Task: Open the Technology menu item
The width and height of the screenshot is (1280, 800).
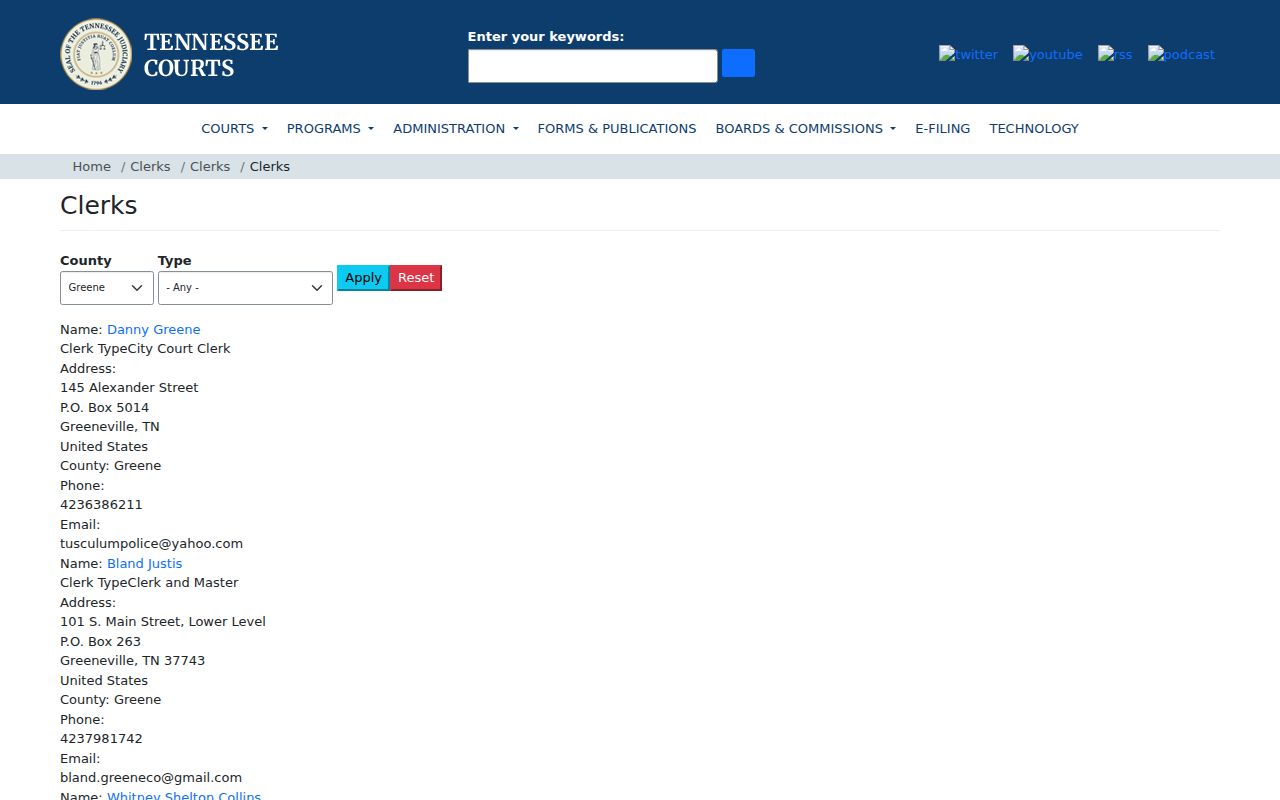Action: point(1034,128)
